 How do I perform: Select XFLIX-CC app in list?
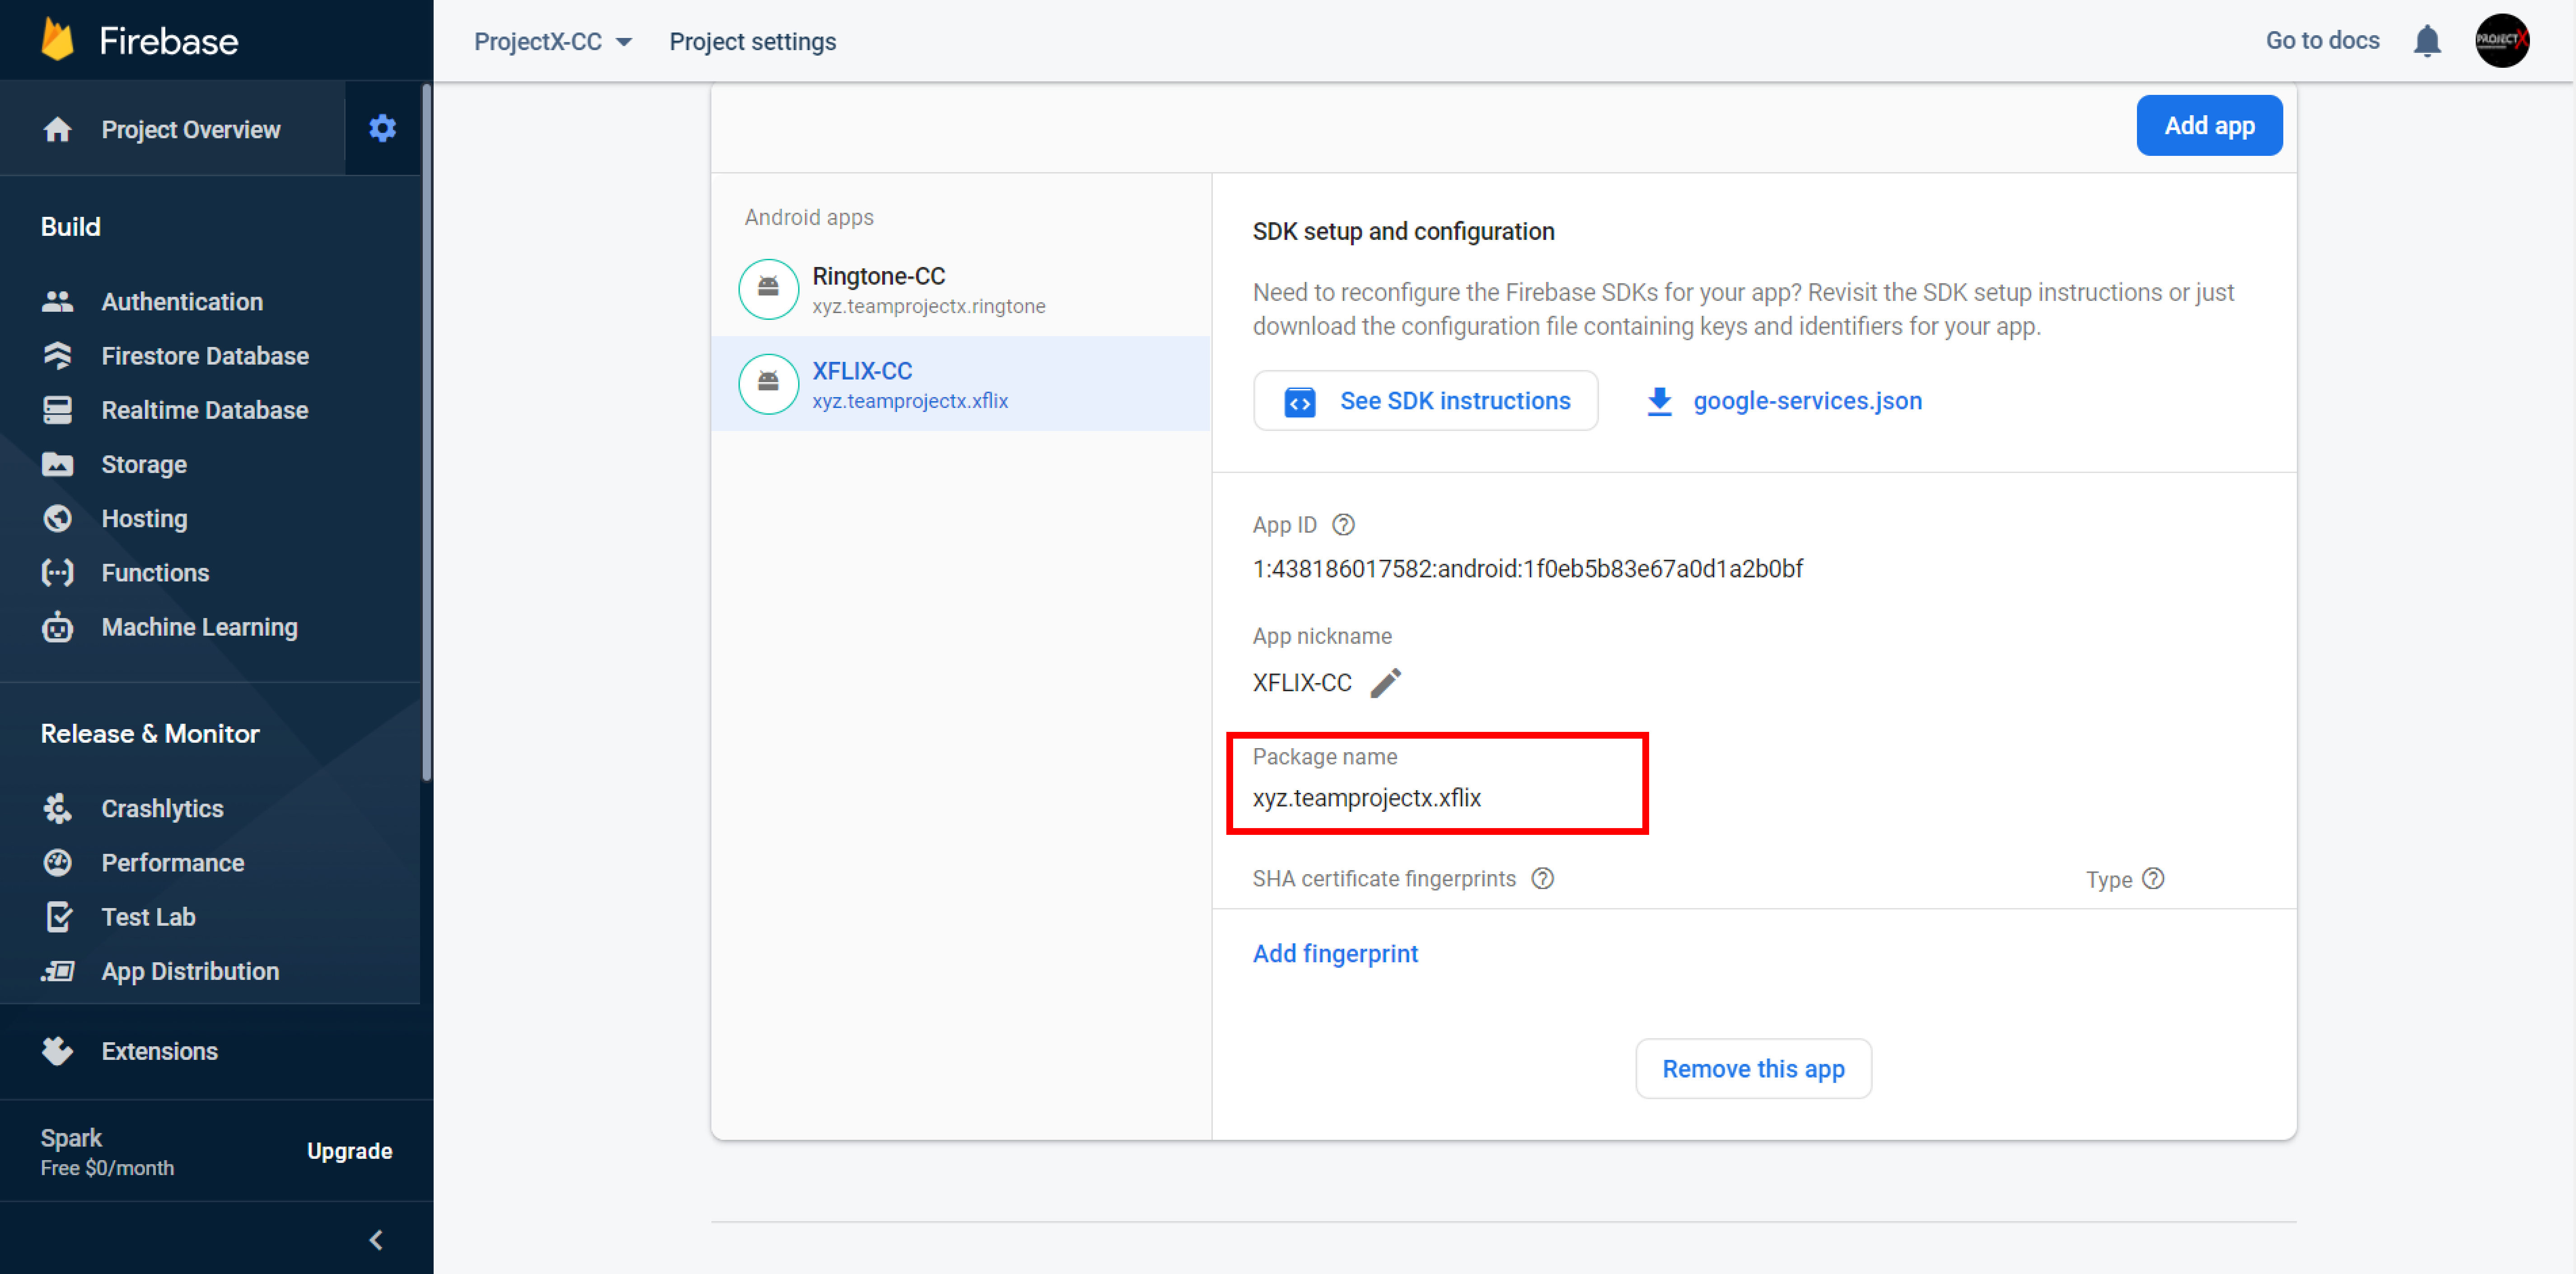point(961,384)
